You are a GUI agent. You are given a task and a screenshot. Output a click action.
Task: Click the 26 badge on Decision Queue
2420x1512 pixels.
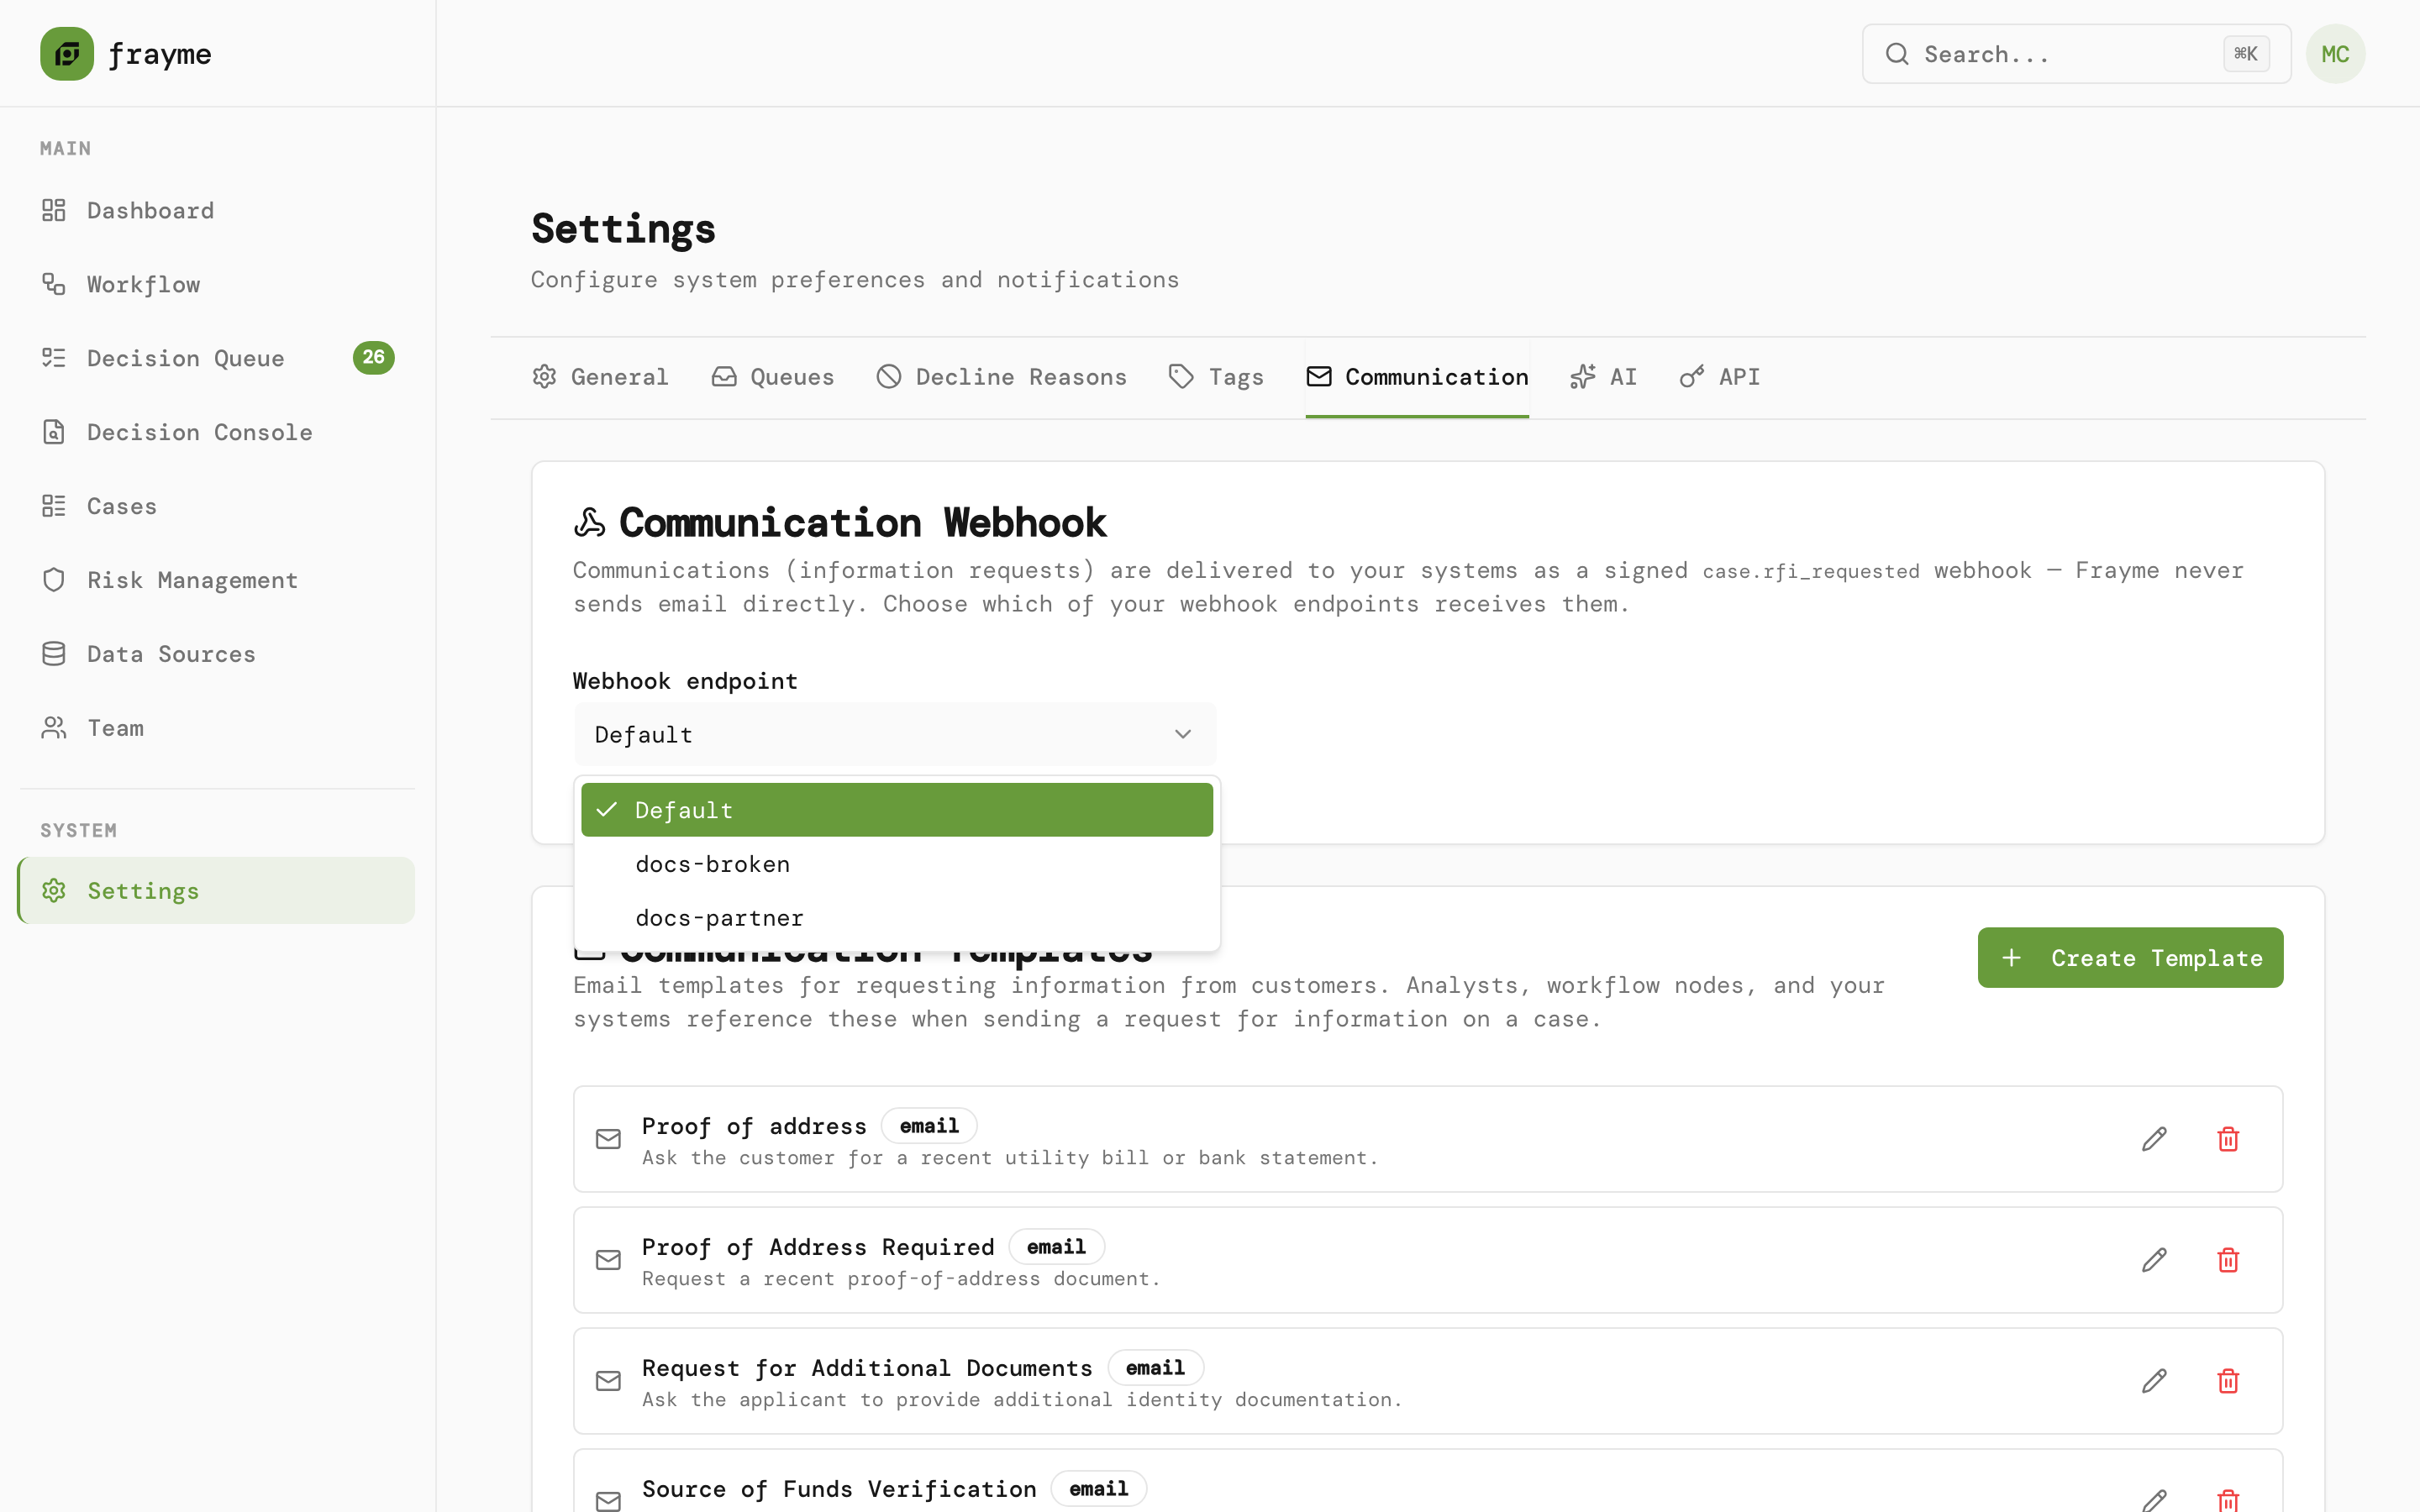point(374,357)
